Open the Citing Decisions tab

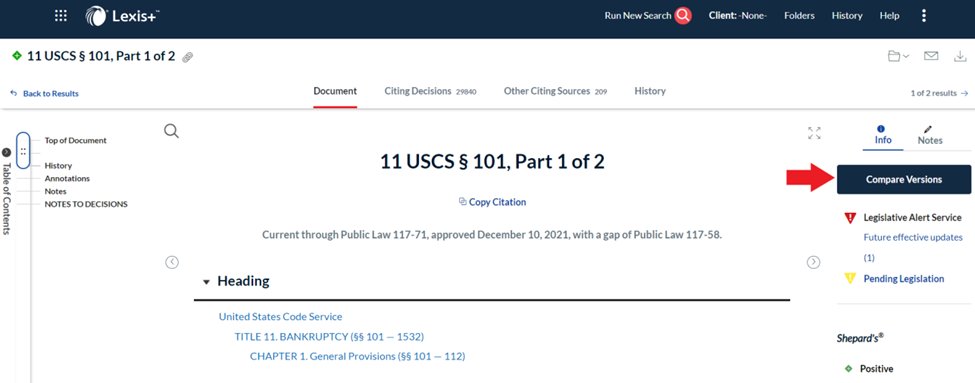point(430,91)
